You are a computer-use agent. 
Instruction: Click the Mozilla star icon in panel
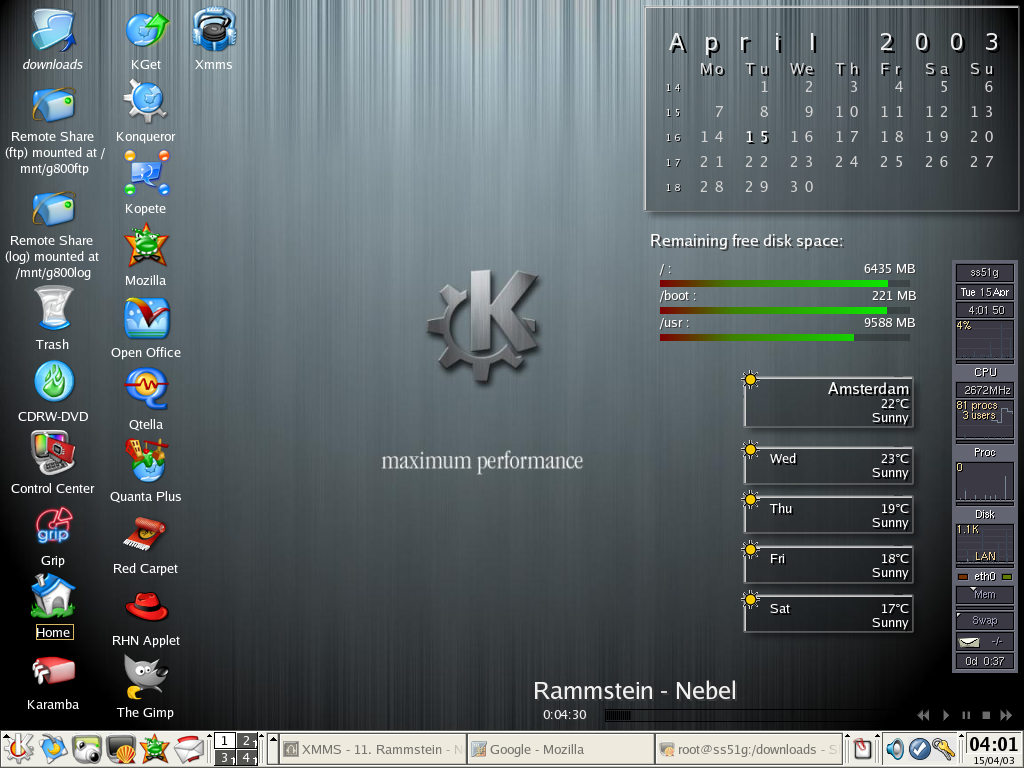tap(155, 749)
